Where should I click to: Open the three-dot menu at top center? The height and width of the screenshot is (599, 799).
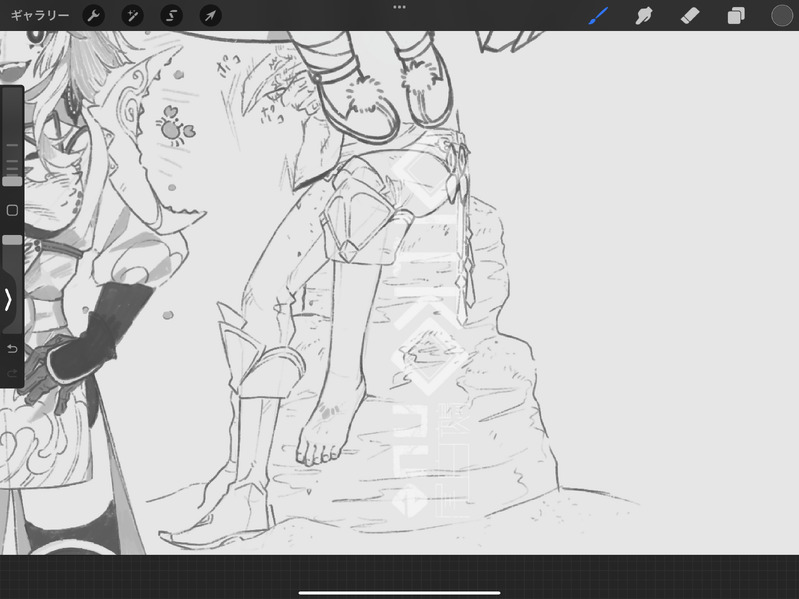point(400,7)
